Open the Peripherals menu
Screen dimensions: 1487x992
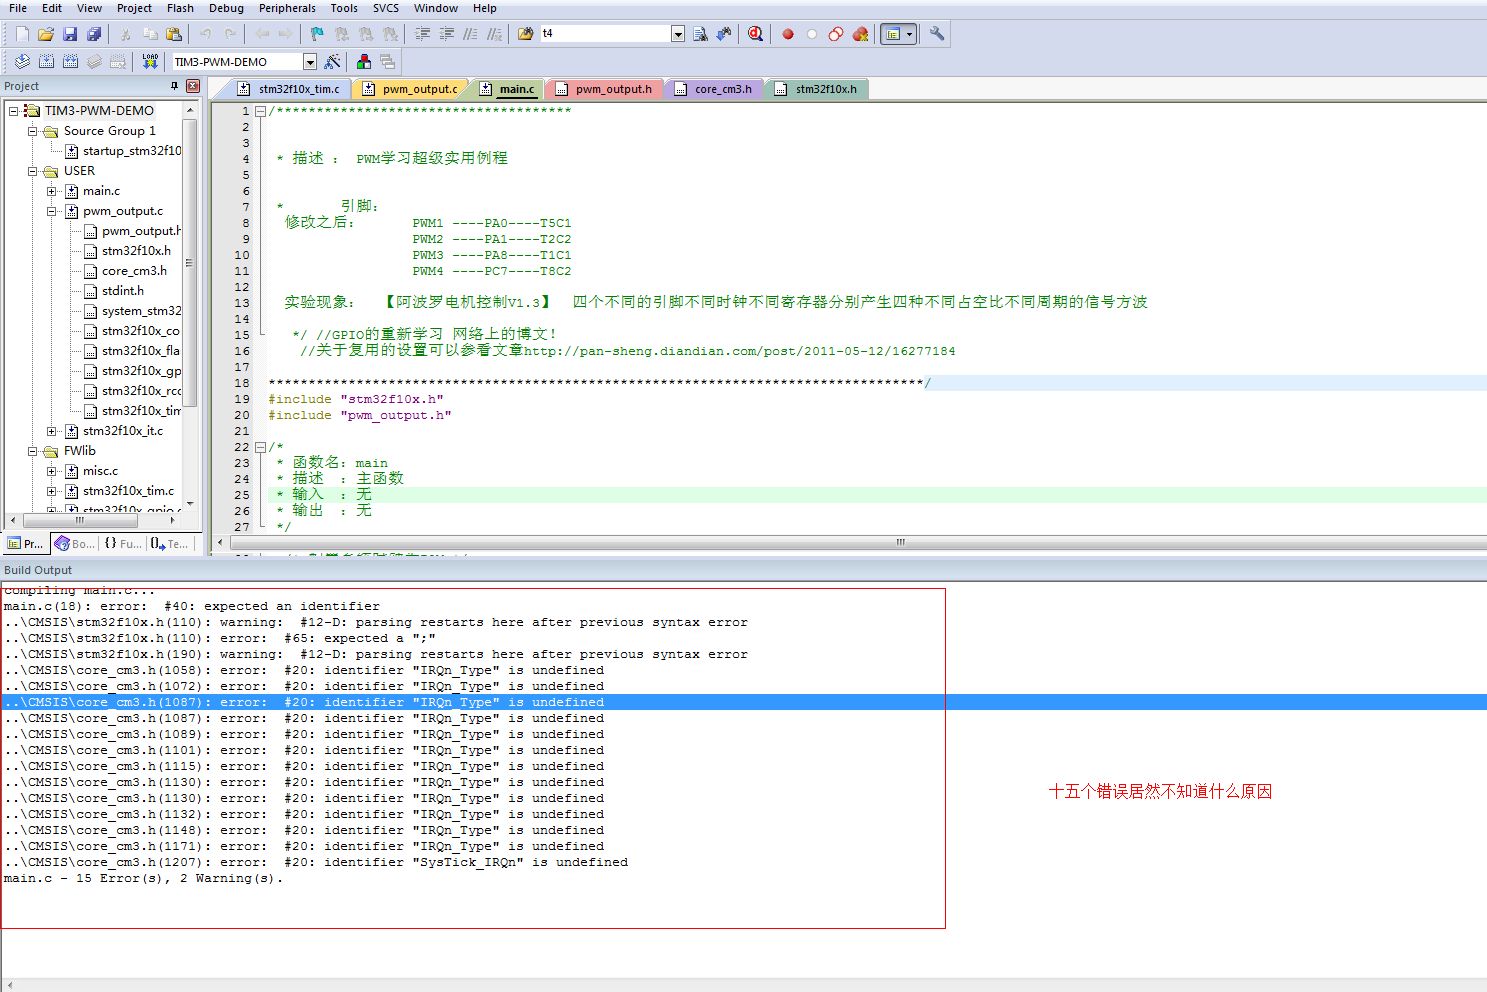[287, 8]
